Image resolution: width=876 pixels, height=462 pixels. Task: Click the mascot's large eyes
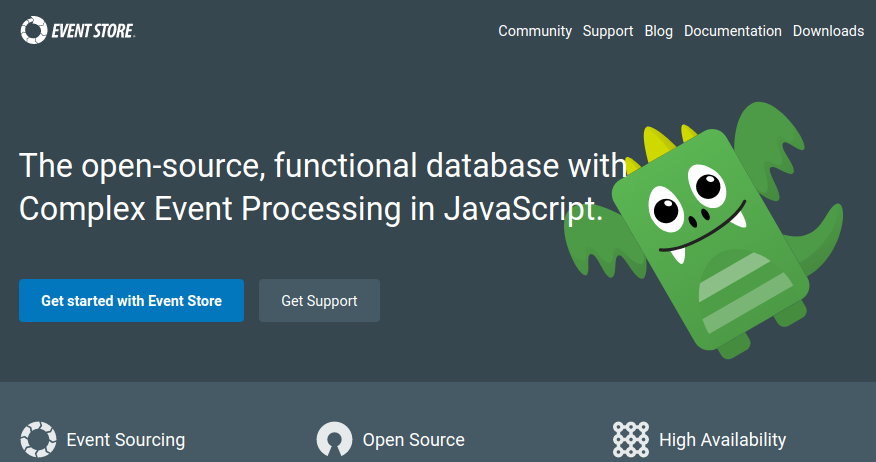[x=688, y=196]
